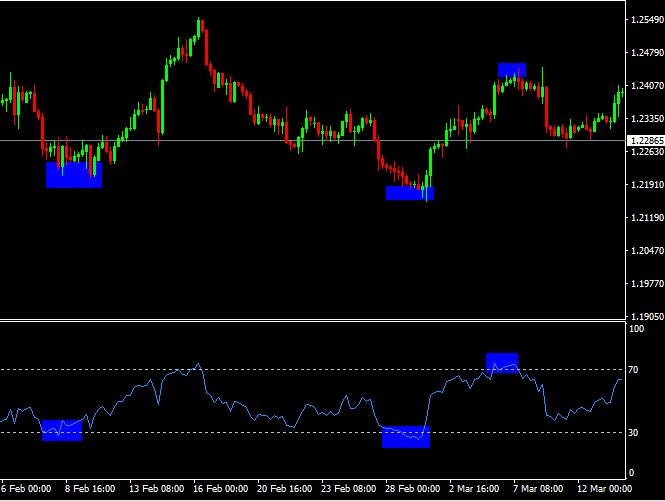
Task: Click the 20 Feb 16:00 time label
Action: coord(285,489)
